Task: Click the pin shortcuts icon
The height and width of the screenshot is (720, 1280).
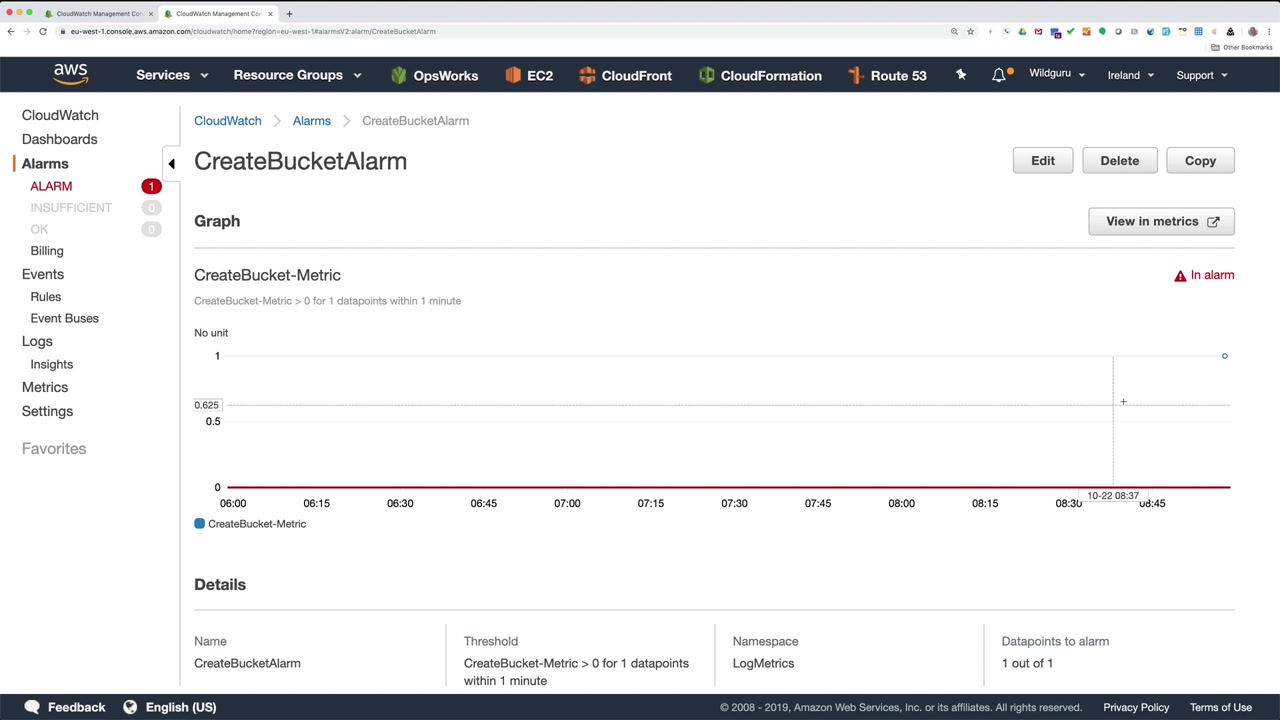Action: 961,75
